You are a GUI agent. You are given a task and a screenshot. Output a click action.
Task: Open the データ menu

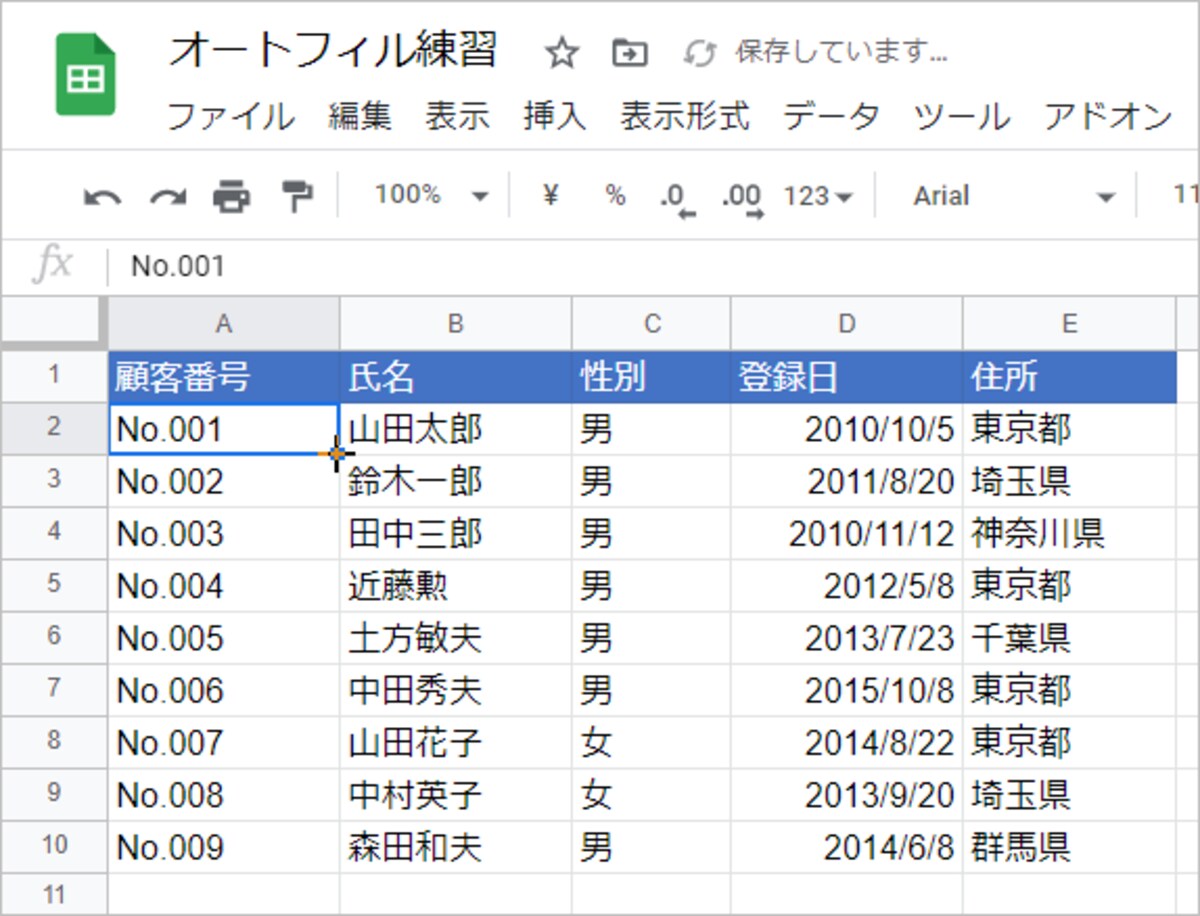(831, 117)
